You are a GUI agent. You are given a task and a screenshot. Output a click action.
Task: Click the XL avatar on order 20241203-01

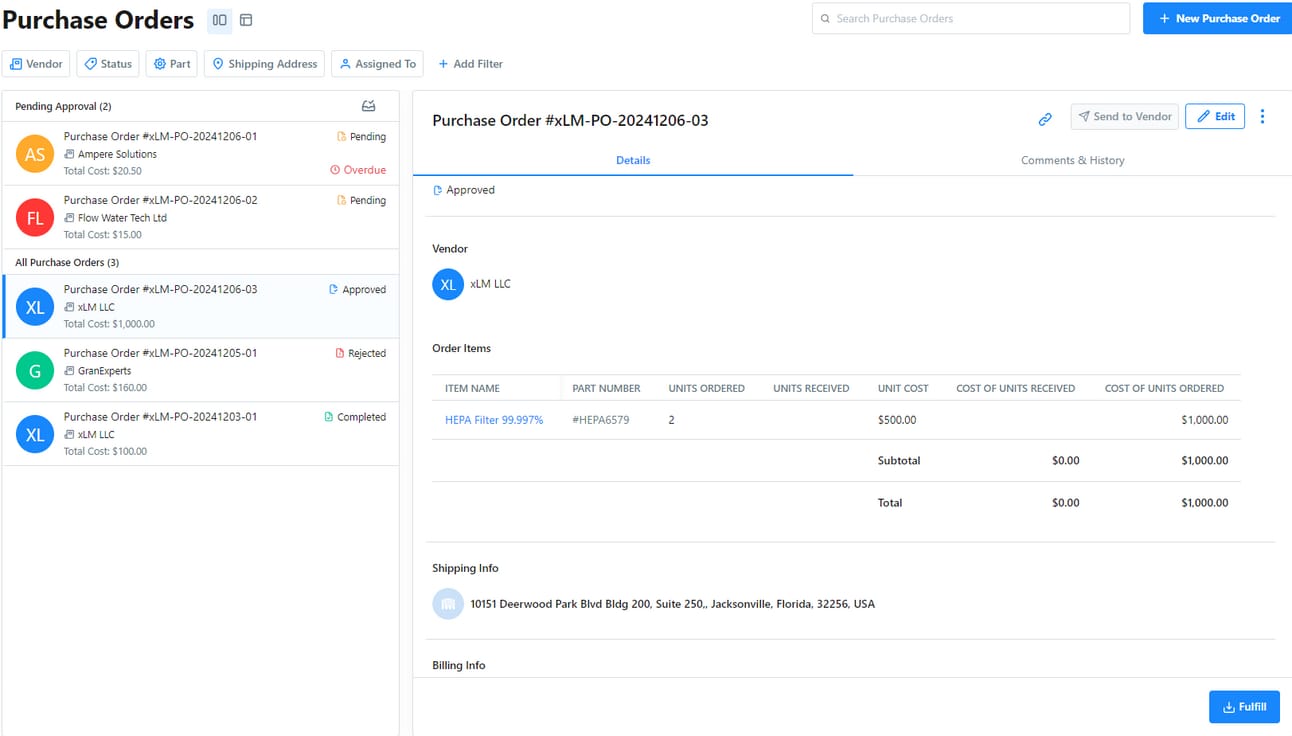click(x=35, y=435)
